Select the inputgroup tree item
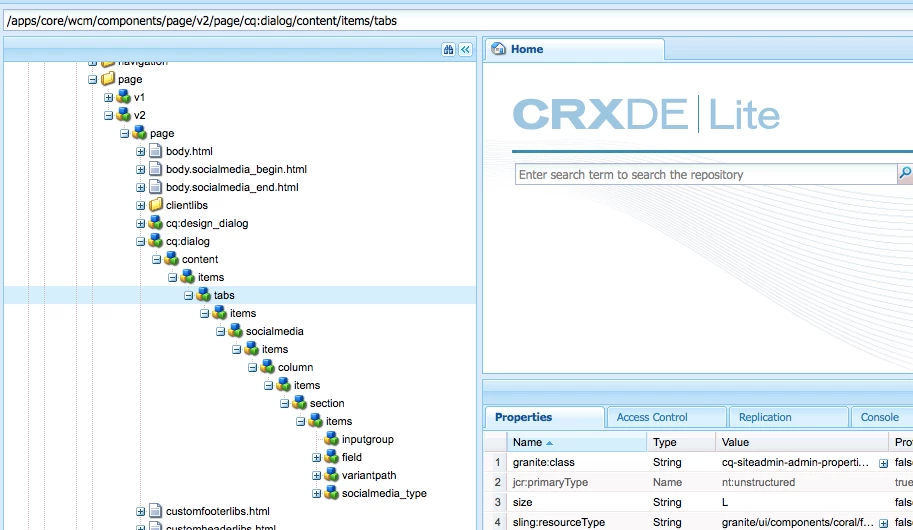 click(x=367, y=439)
